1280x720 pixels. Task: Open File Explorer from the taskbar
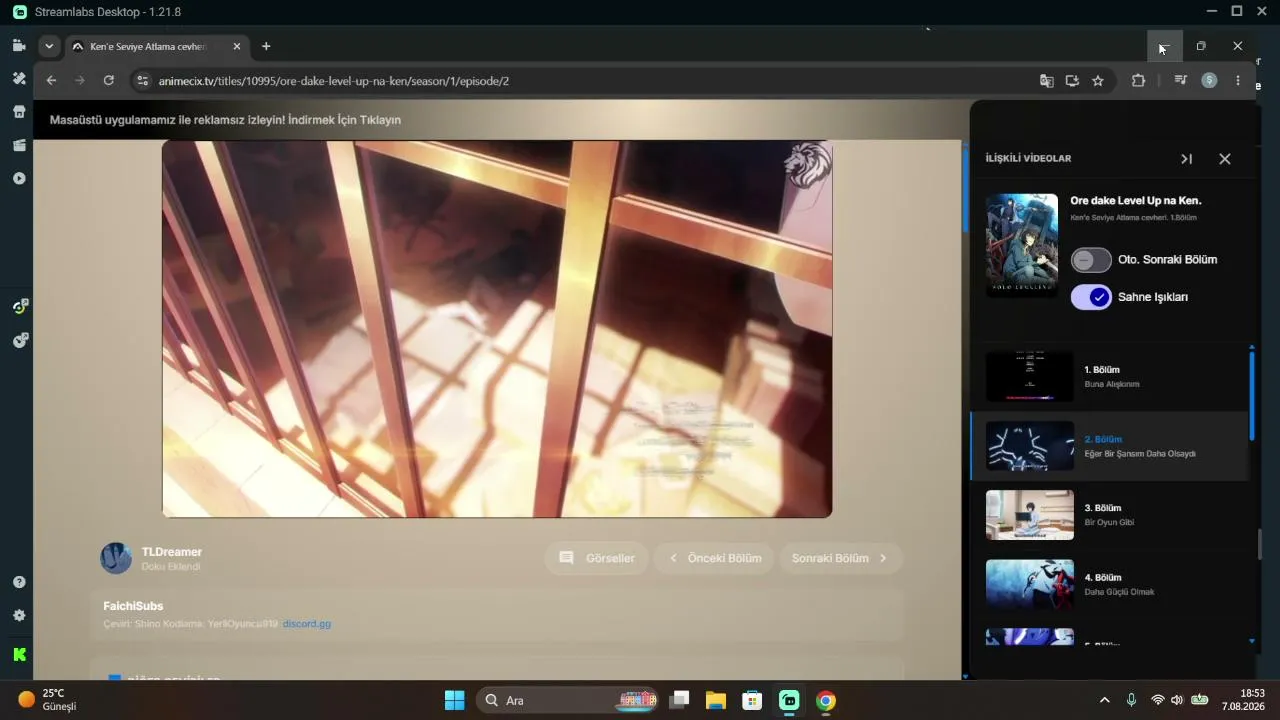click(x=715, y=700)
